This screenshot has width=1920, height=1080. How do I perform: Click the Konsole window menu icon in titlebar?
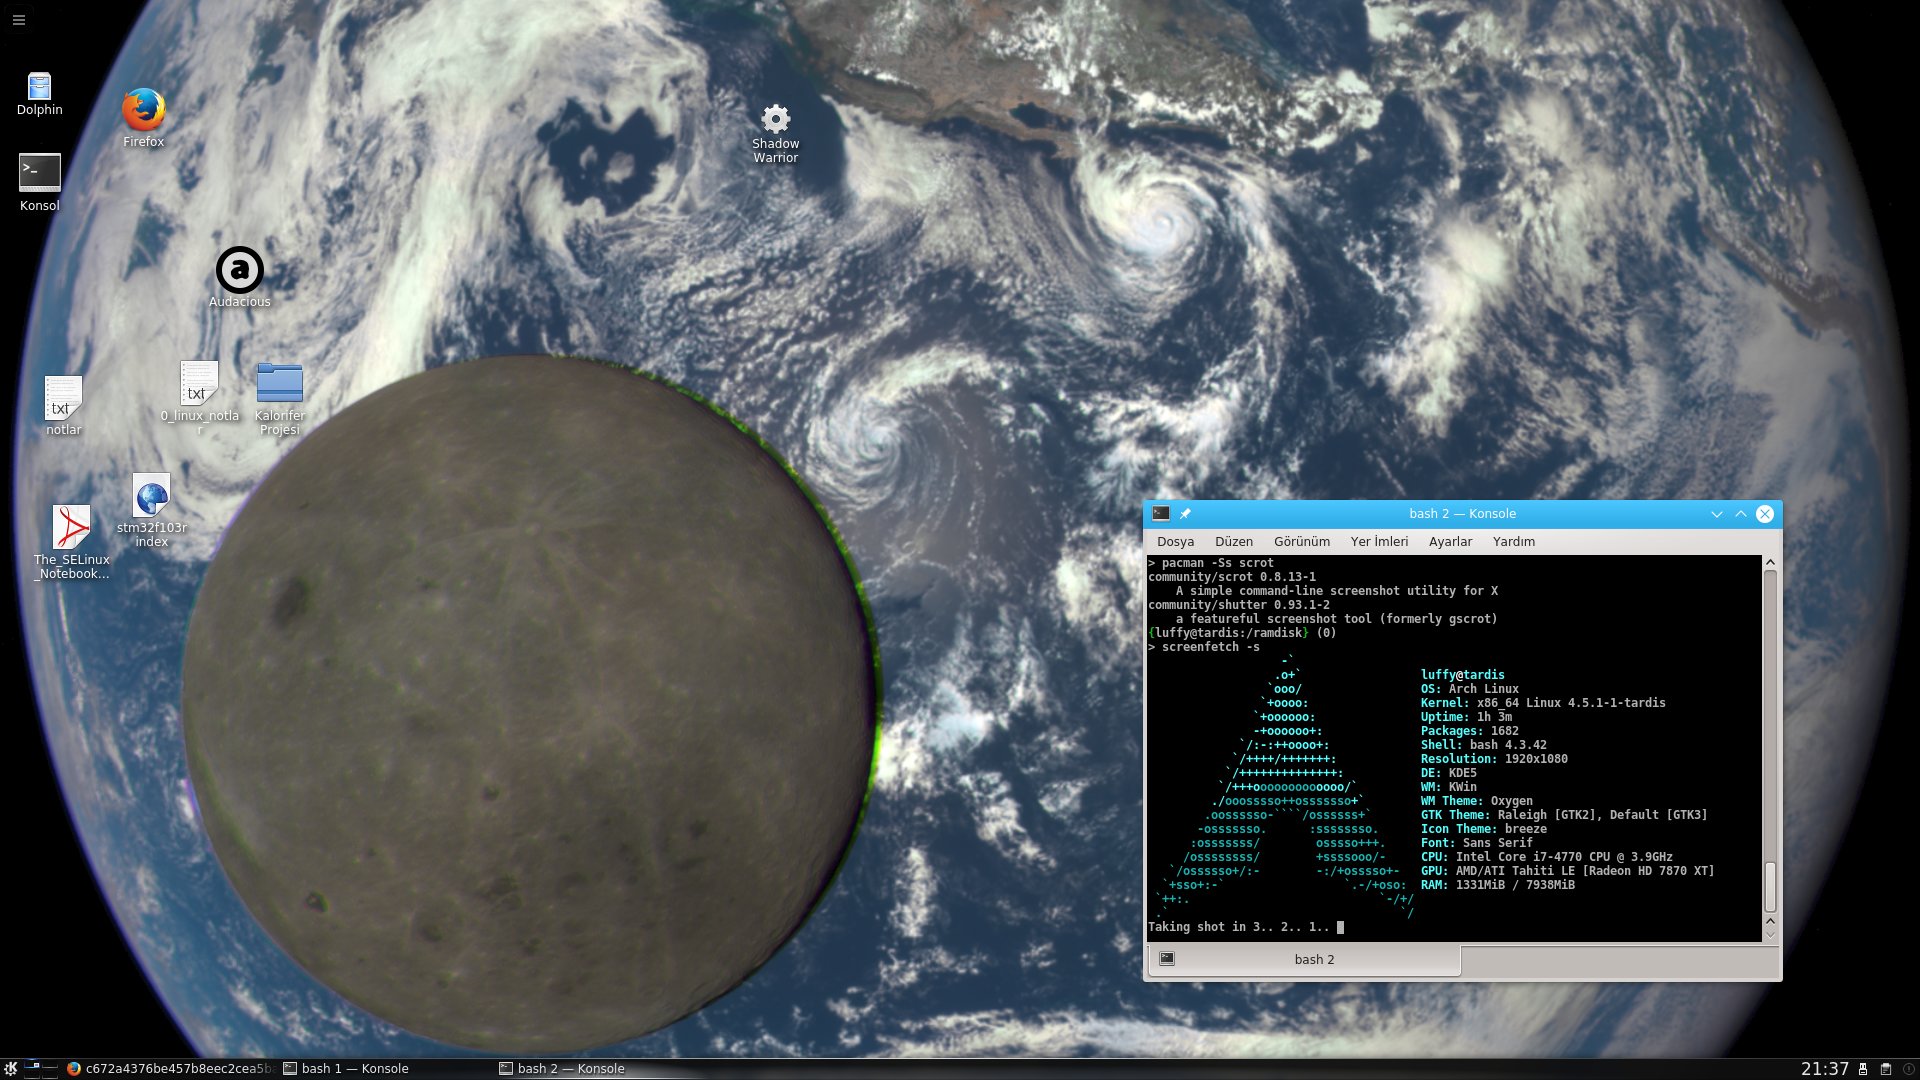(x=1160, y=513)
